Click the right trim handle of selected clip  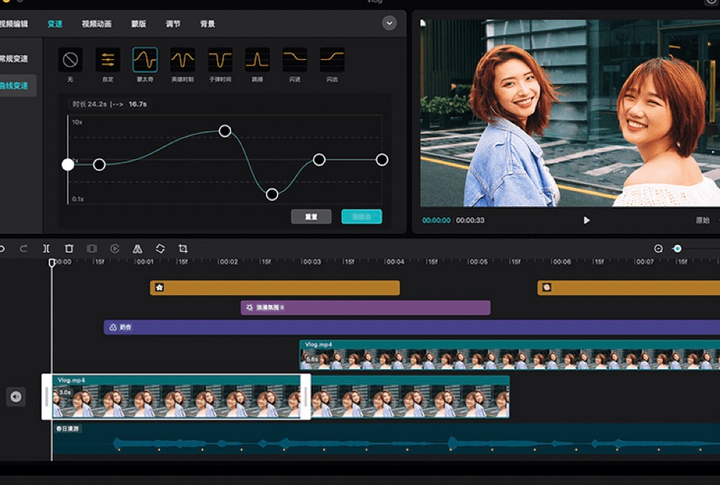pos(305,396)
